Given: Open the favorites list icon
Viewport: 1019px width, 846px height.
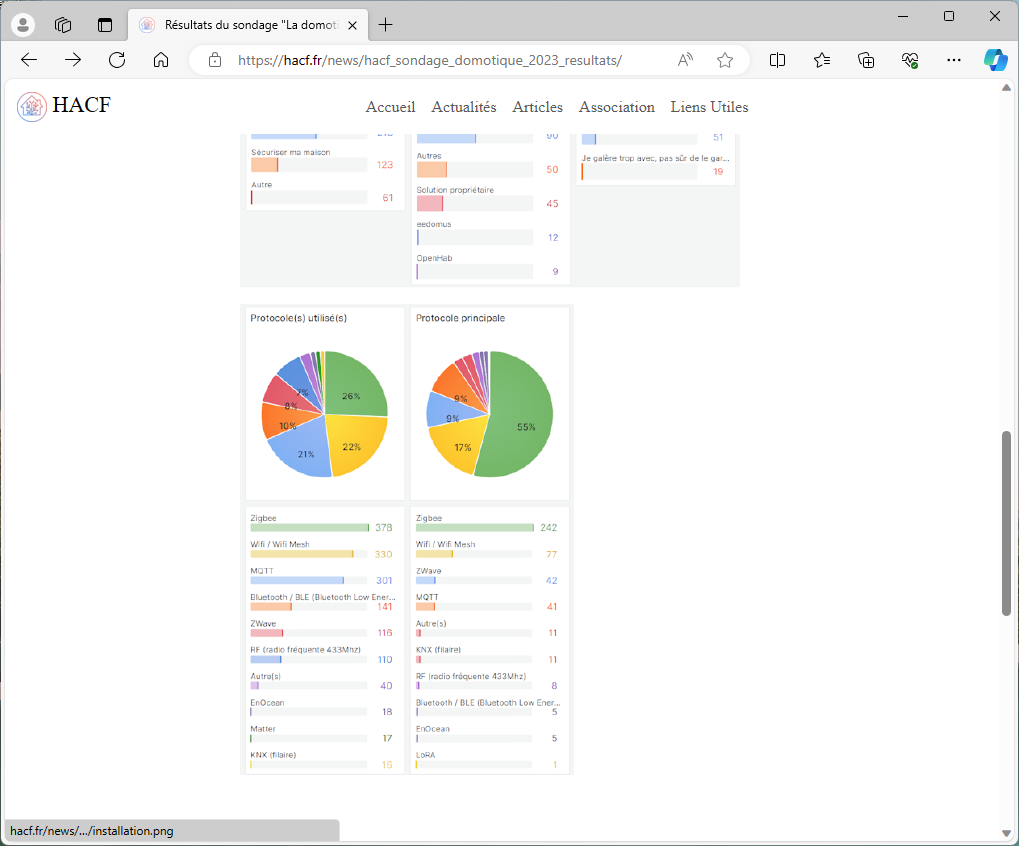Looking at the screenshot, I should pos(822,60).
